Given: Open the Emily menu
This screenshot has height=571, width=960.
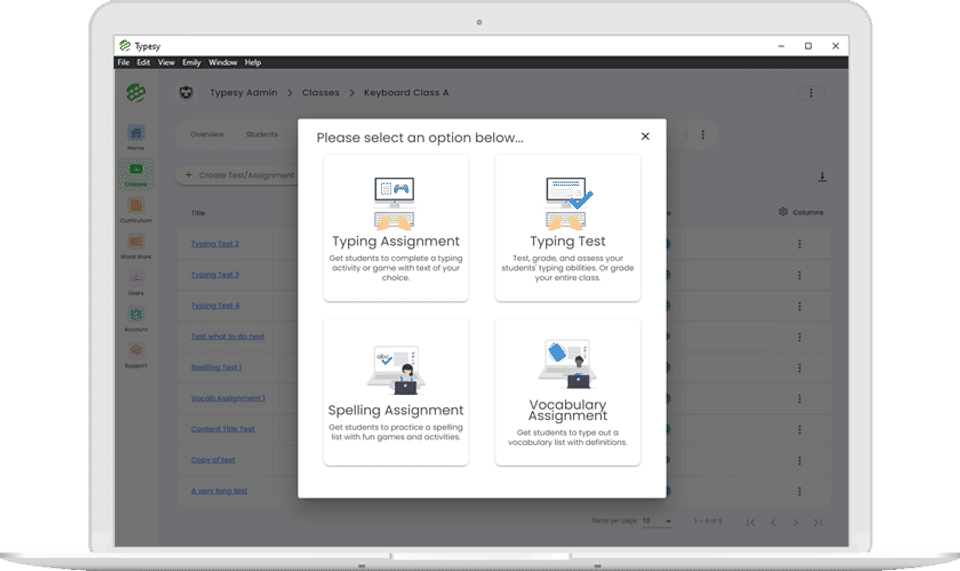Looking at the screenshot, I should click(191, 62).
